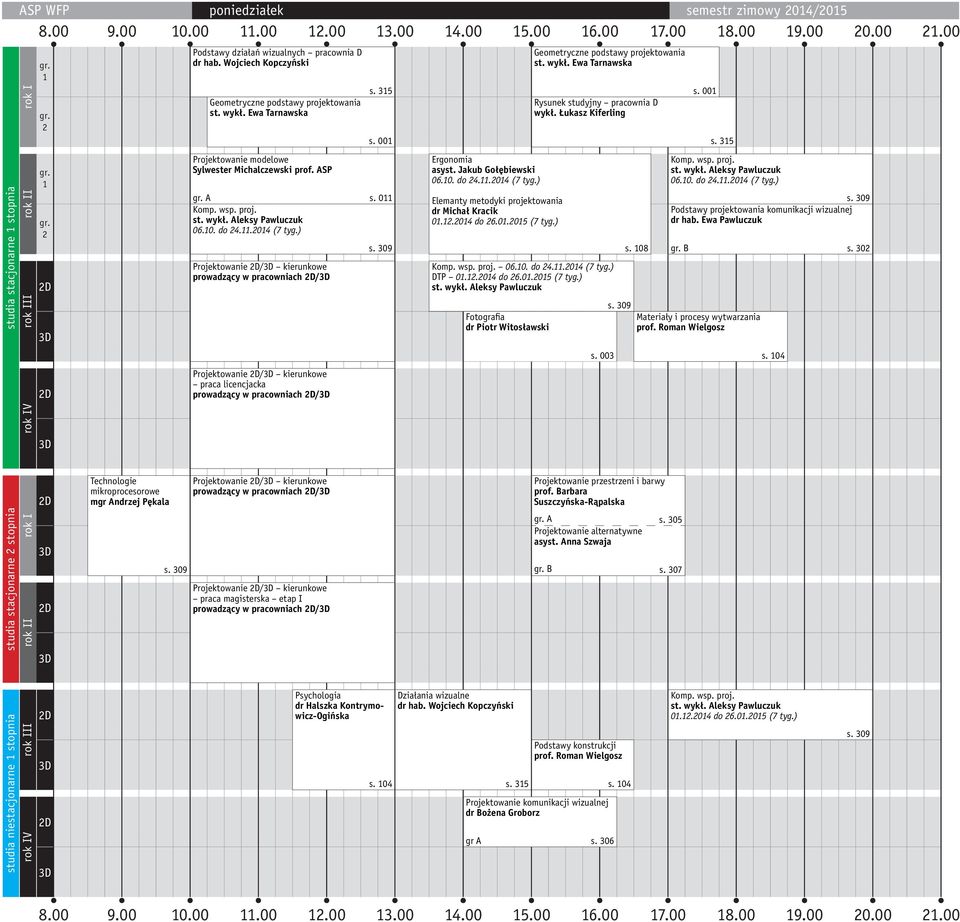This screenshot has height=922, width=960.
Task: Click 'Projektowanie komunikacji wizualnej' by dr Bożena Groborz
Action: [539, 822]
